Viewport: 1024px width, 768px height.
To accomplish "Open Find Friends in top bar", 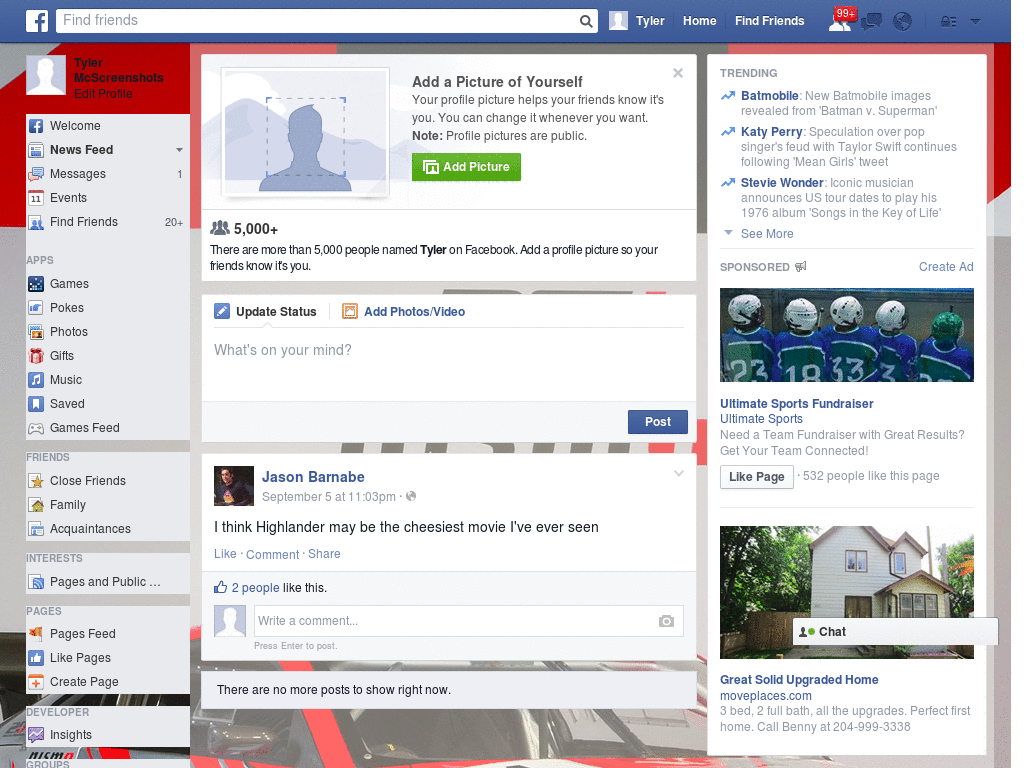I will 769,21.
